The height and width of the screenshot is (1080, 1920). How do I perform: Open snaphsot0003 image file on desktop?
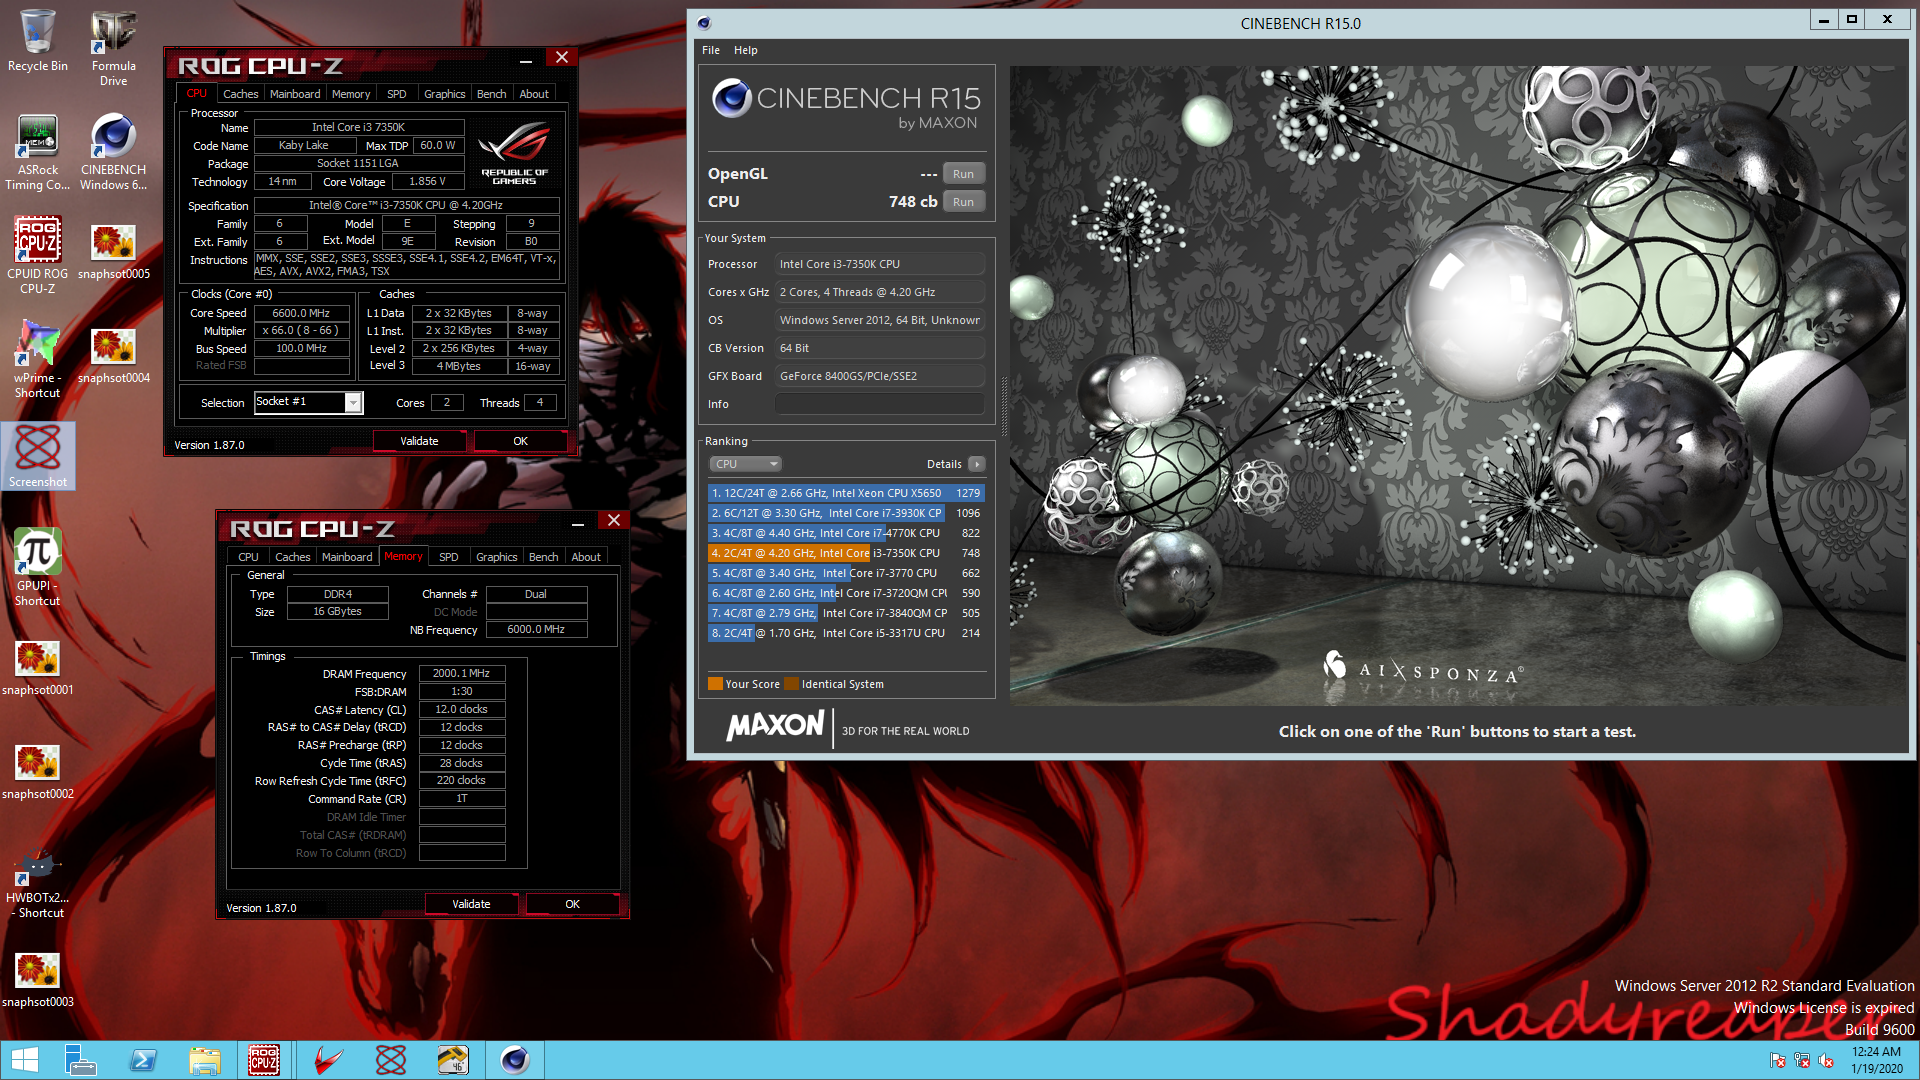37,980
